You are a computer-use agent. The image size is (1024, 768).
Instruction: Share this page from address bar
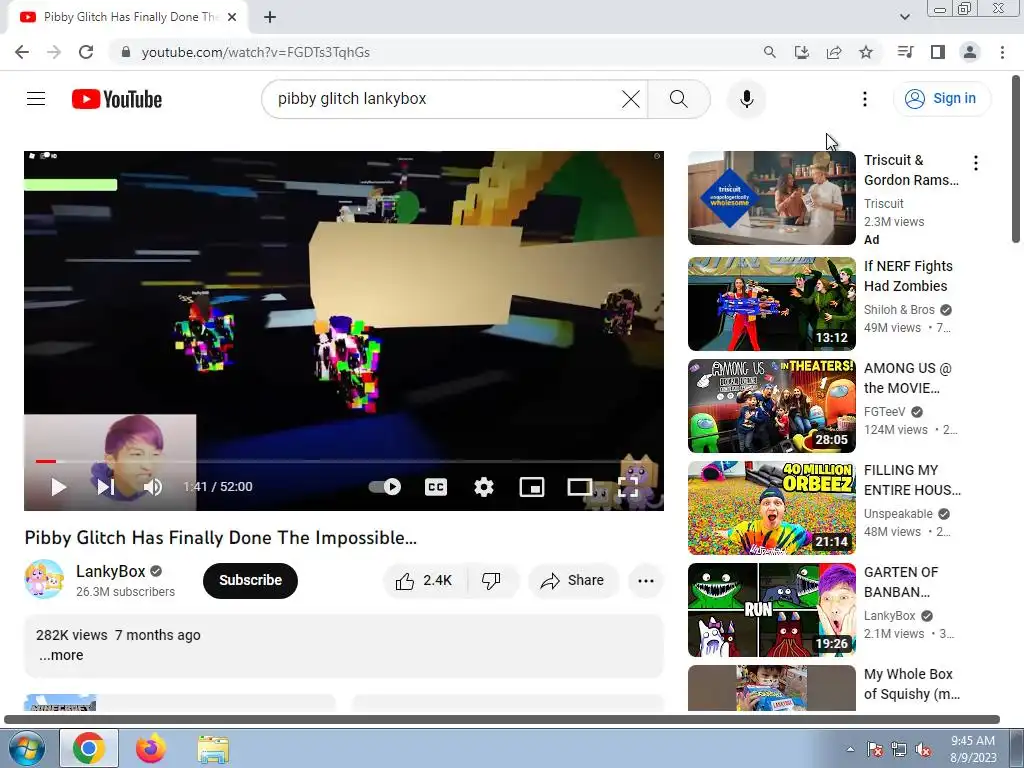[834, 52]
